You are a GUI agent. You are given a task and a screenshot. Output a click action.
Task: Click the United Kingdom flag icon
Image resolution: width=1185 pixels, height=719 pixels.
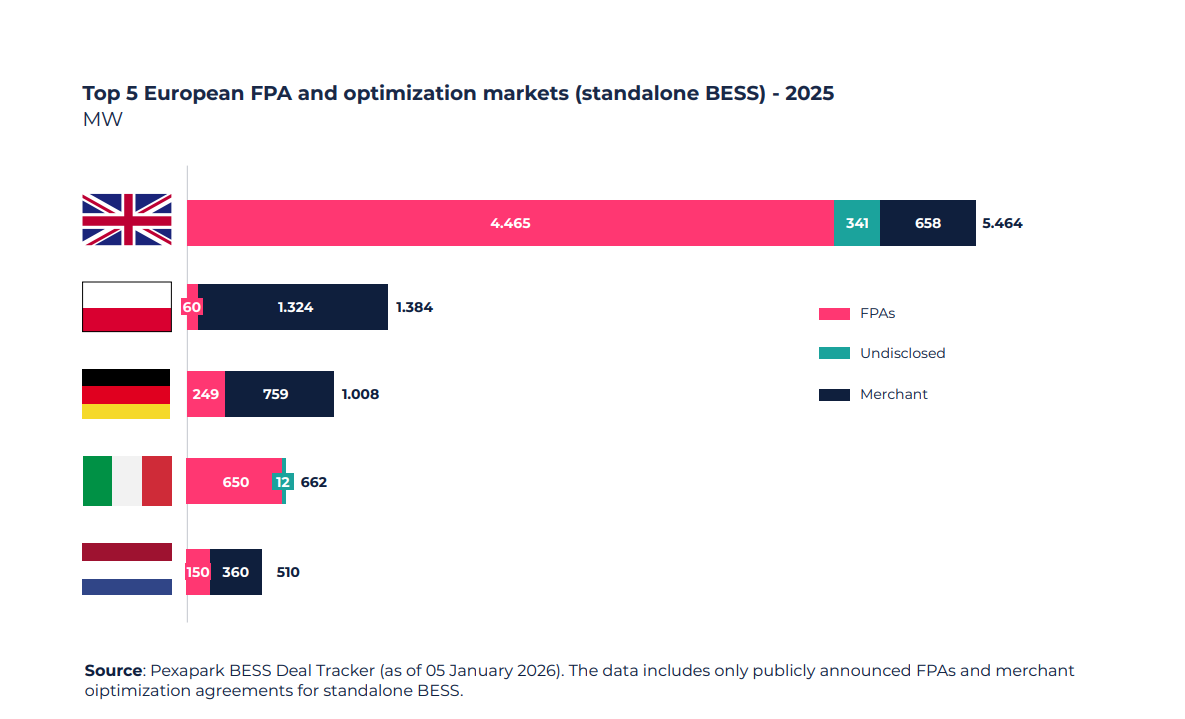tap(127, 222)
